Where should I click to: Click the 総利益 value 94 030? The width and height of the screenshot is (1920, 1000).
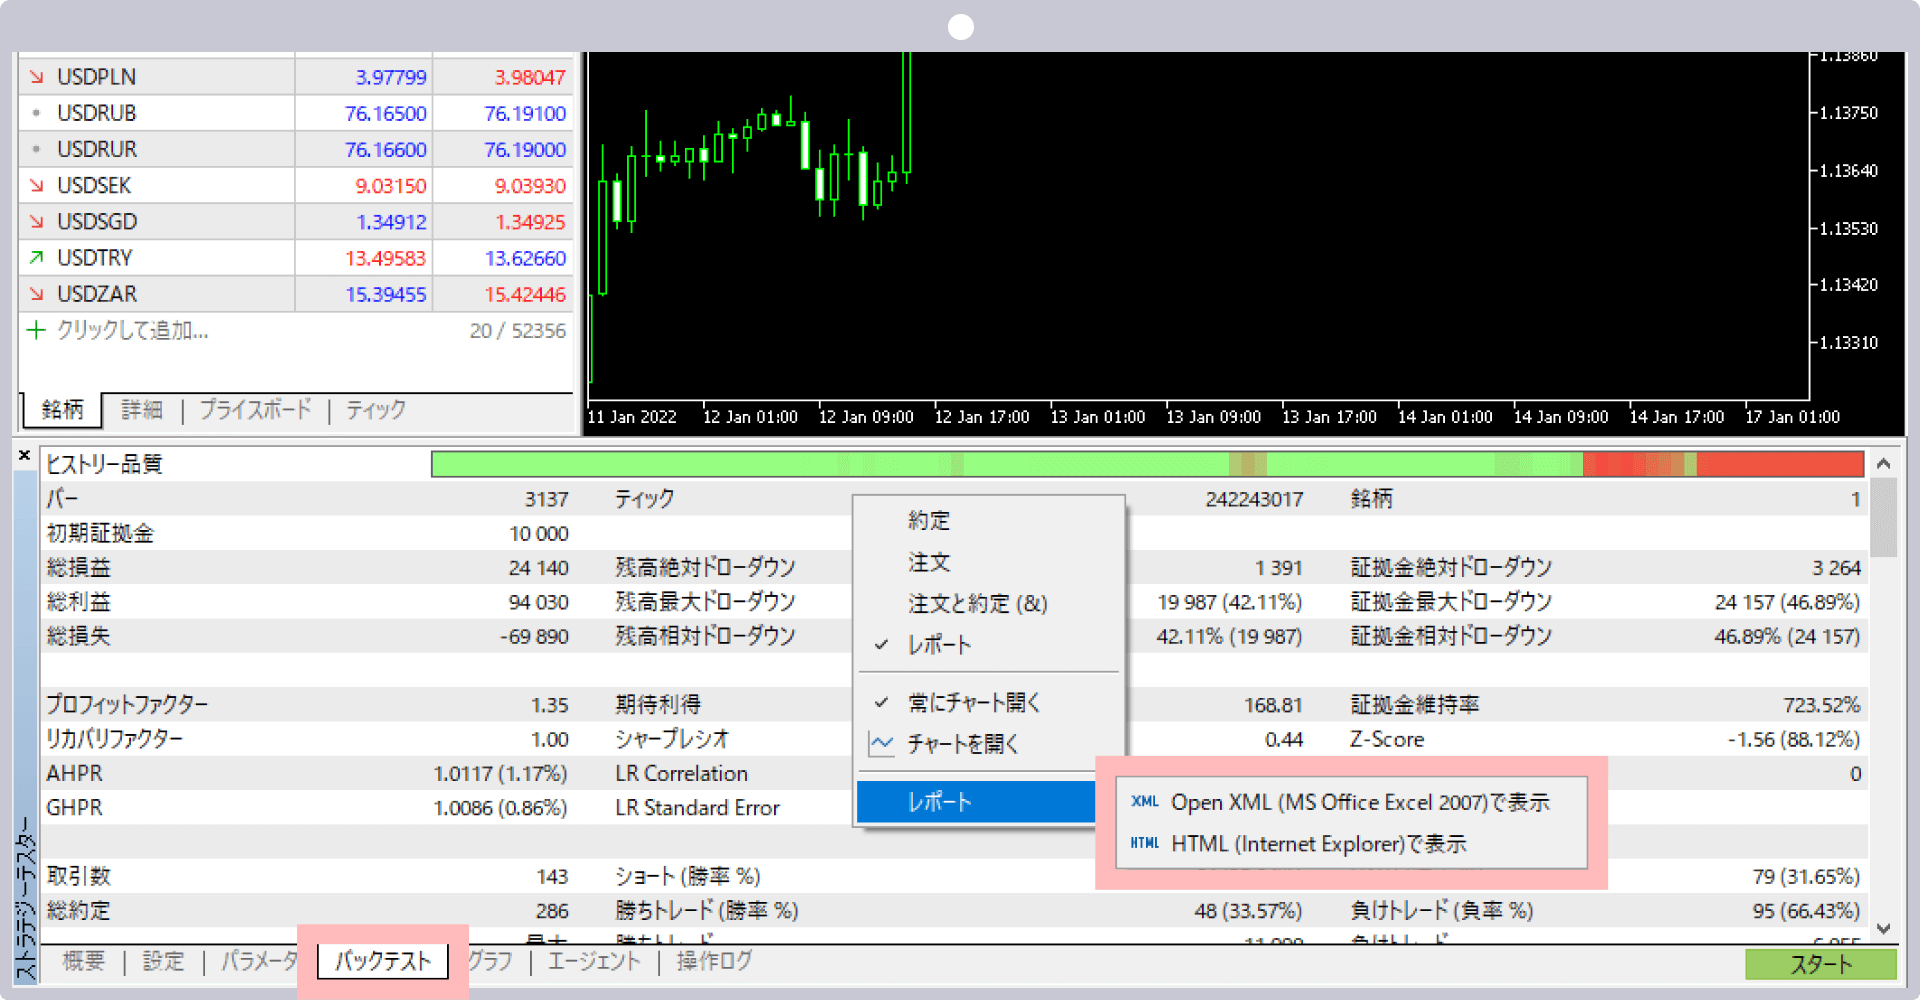[x=538, y=602]
